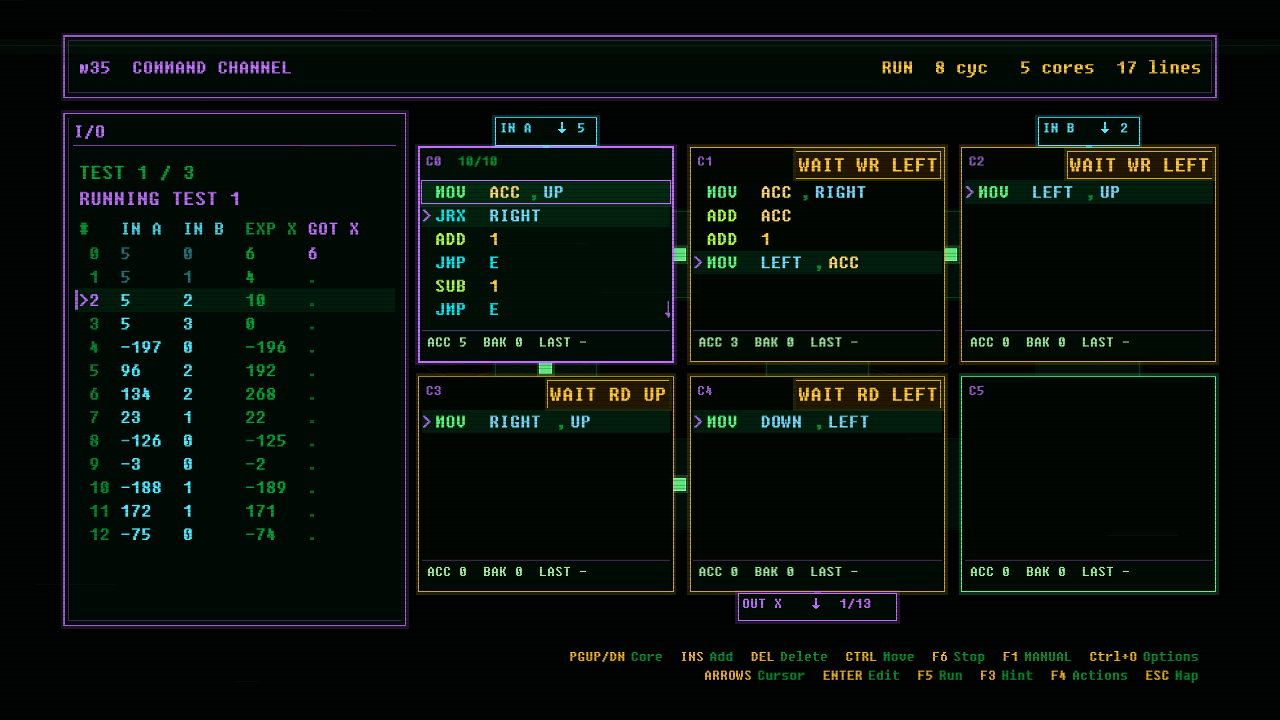Select the ADD 1 line in core C0
The height and width of the screenshot is (720, 1280).
(x=546, y=240)
